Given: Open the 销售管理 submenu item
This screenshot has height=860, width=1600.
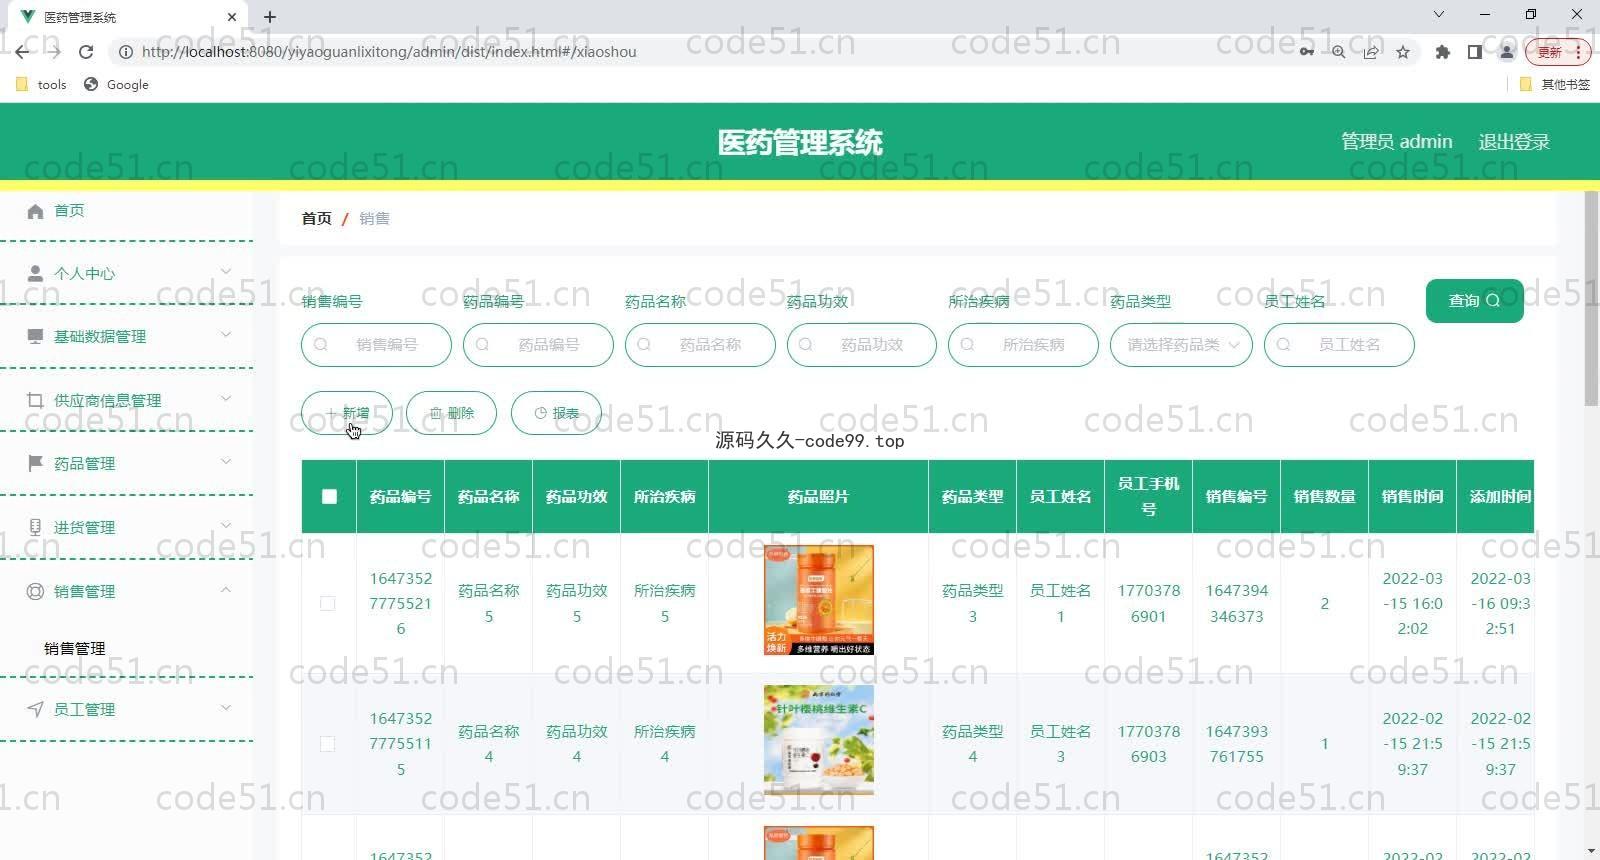Looking at the screenshot, I should point(75,648).
